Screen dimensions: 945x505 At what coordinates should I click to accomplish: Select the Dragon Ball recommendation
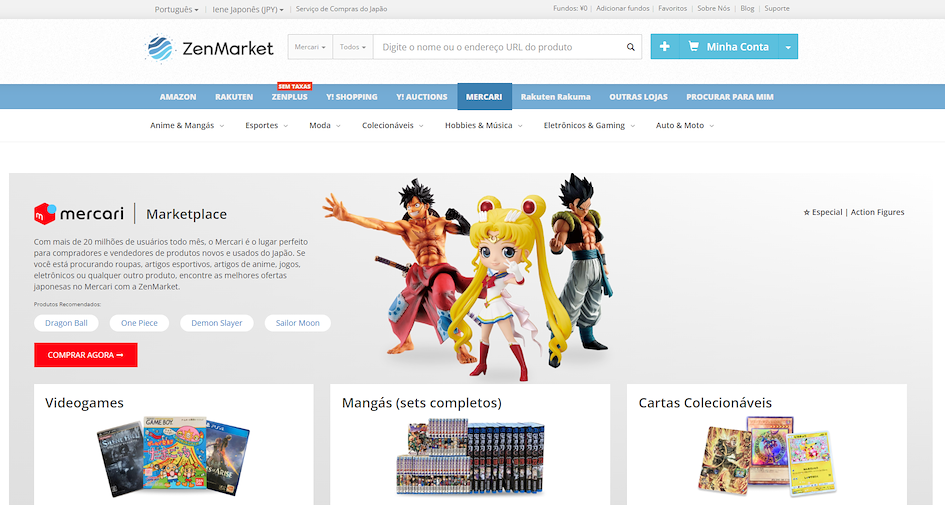pyautogui.click(x=66, y=323)
